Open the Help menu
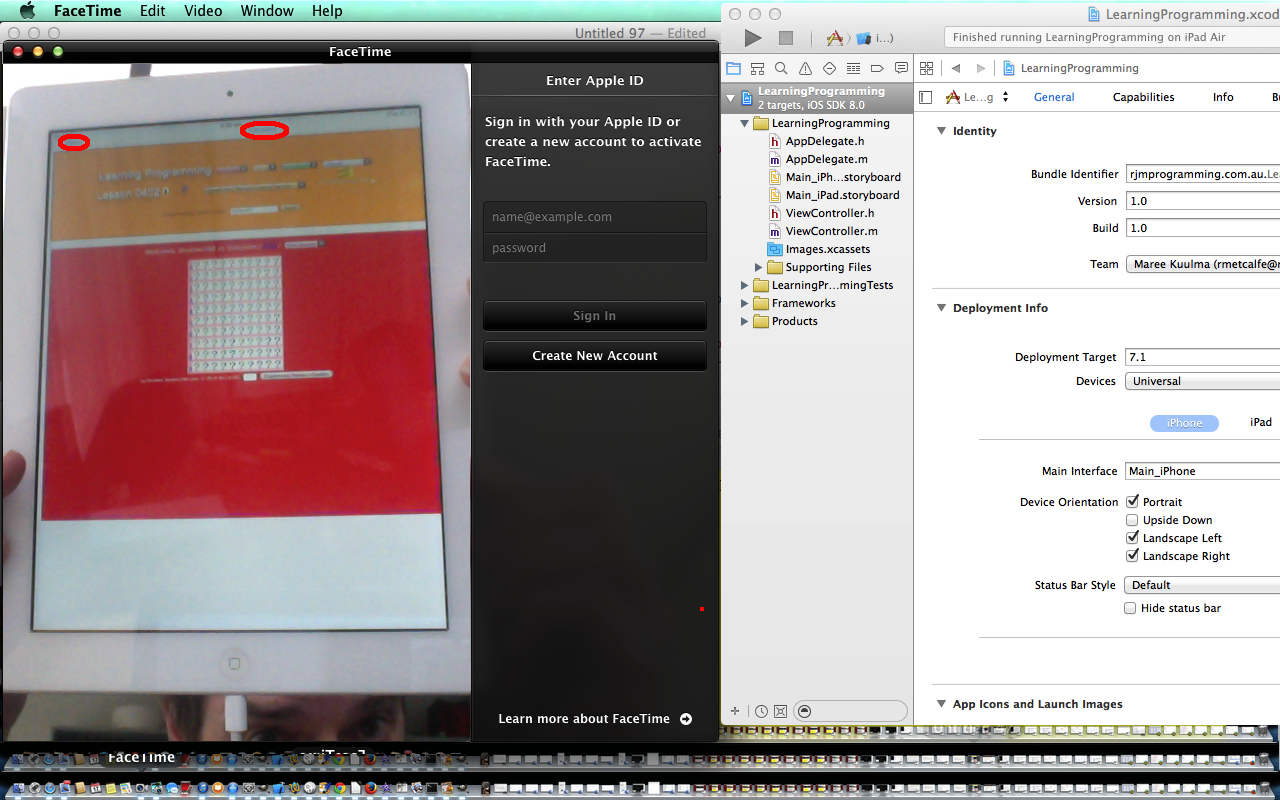The width and height of the screenshot is (1280, 800). click(x=327, y=11)
